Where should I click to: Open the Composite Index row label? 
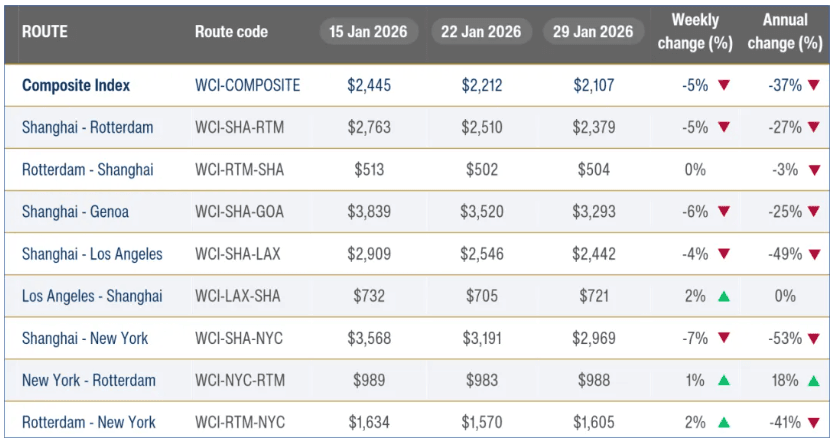[x=79, y=86]
